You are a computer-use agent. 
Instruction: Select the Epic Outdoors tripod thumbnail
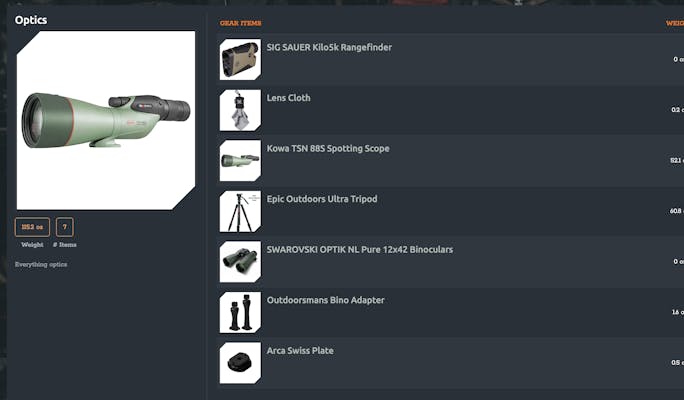[240, 211]
